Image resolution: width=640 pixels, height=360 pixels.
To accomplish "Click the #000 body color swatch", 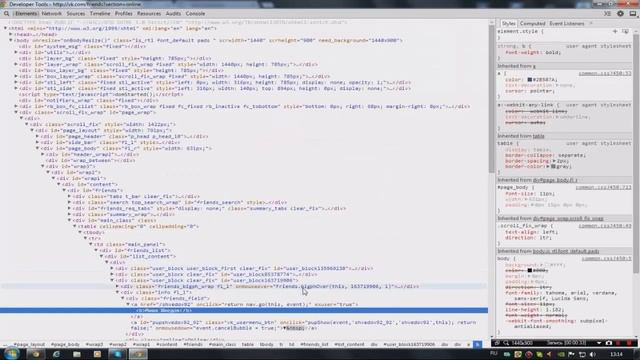I will click(529, 270).
